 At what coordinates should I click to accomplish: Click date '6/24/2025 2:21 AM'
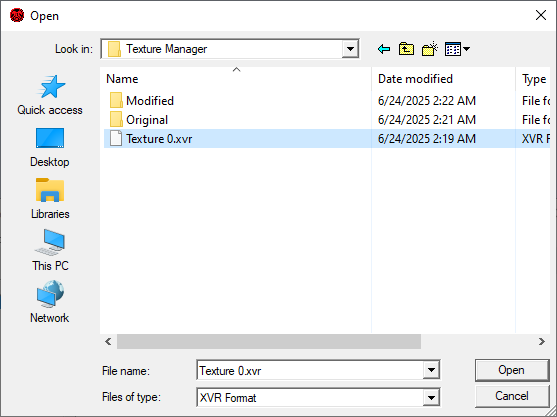point(427,120)
